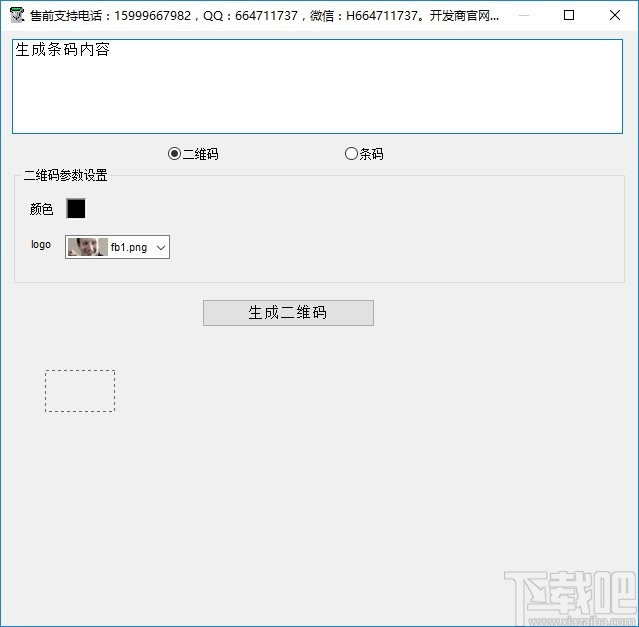Click the 颜色 label
Screen dimensions: 639x627
coord(41,209)
